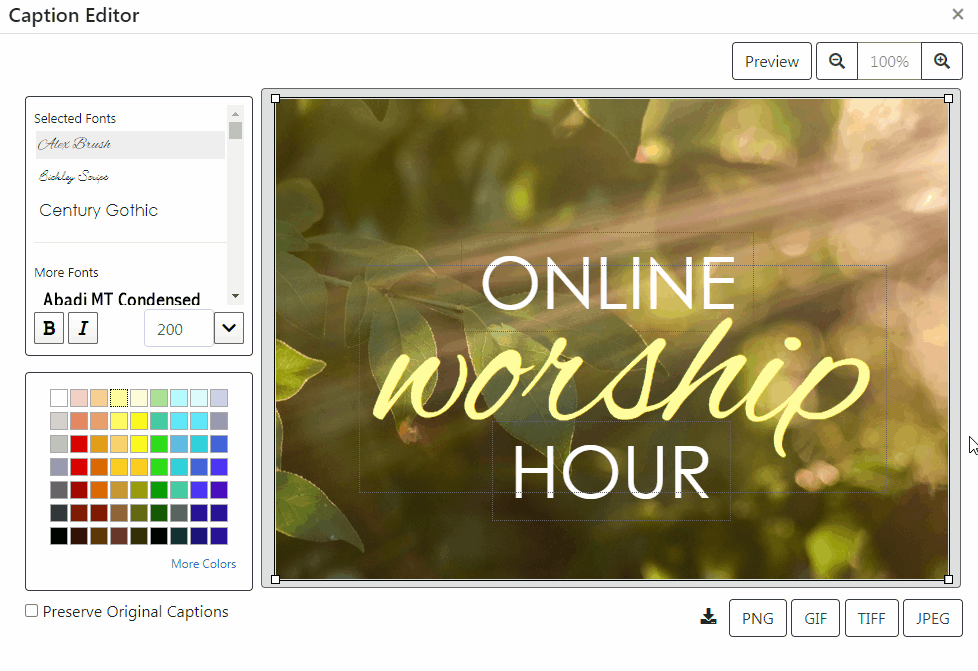Click the download image icon
Screen dimensions: 978x671
coord(709,617)
